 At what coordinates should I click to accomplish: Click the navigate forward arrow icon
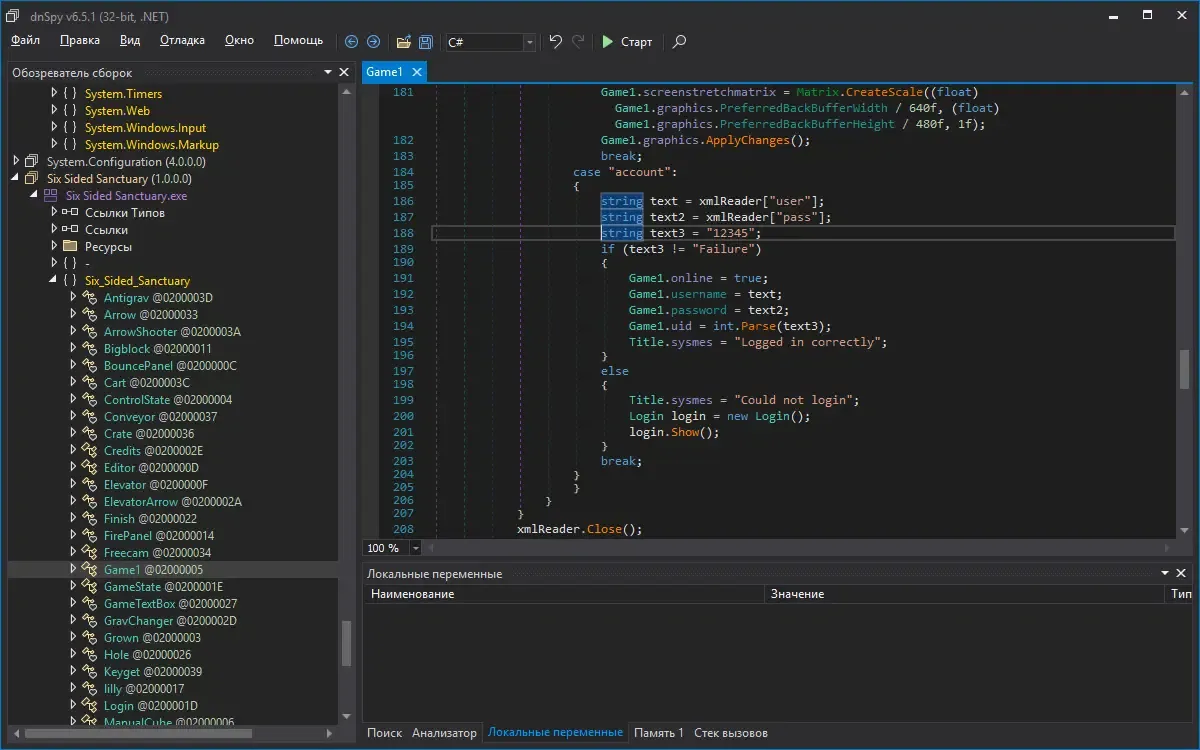point(373,42)
